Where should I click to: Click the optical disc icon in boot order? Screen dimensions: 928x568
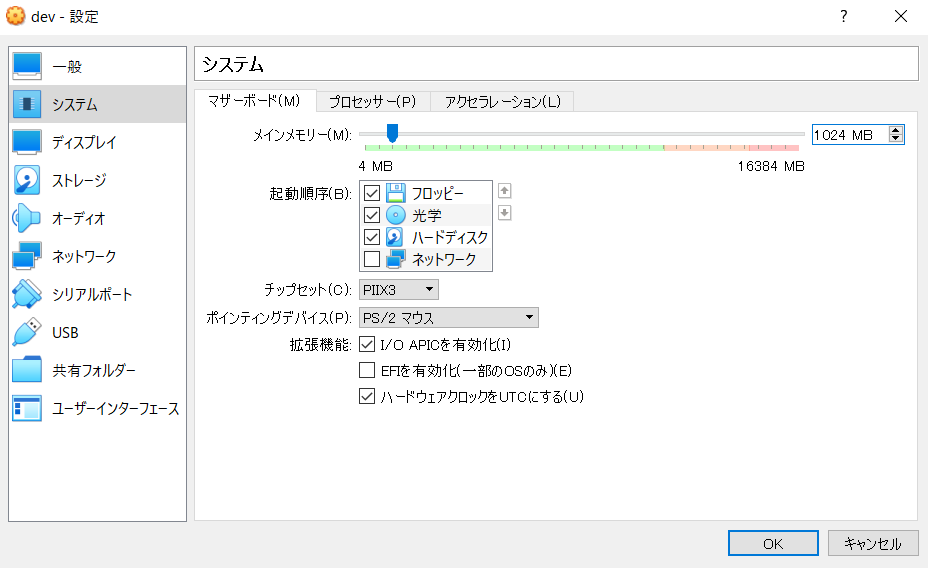[395, 215]
